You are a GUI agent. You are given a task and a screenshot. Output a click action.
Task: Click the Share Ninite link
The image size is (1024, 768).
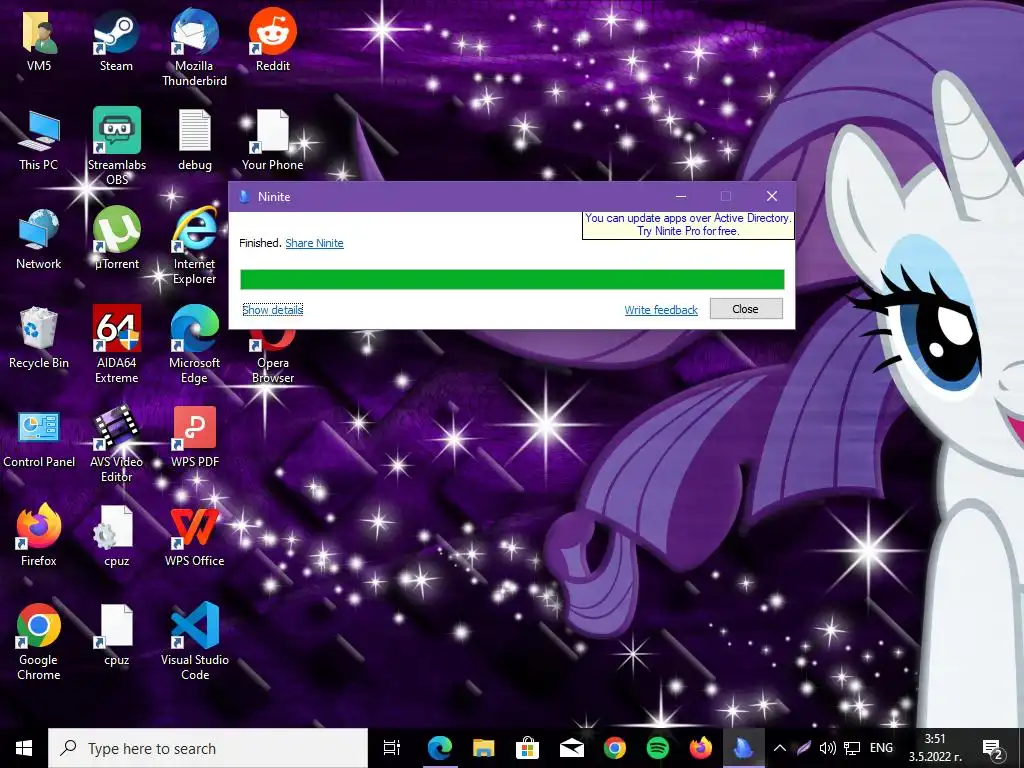pos(314,243)
